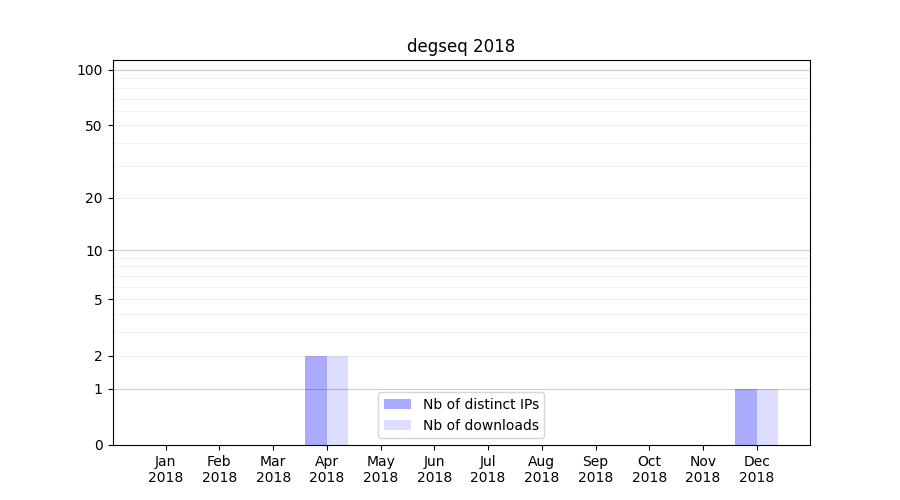Pick the 'Sep 2018' x-axis label
Screen dimensions: 900x500
coord(595,469)
